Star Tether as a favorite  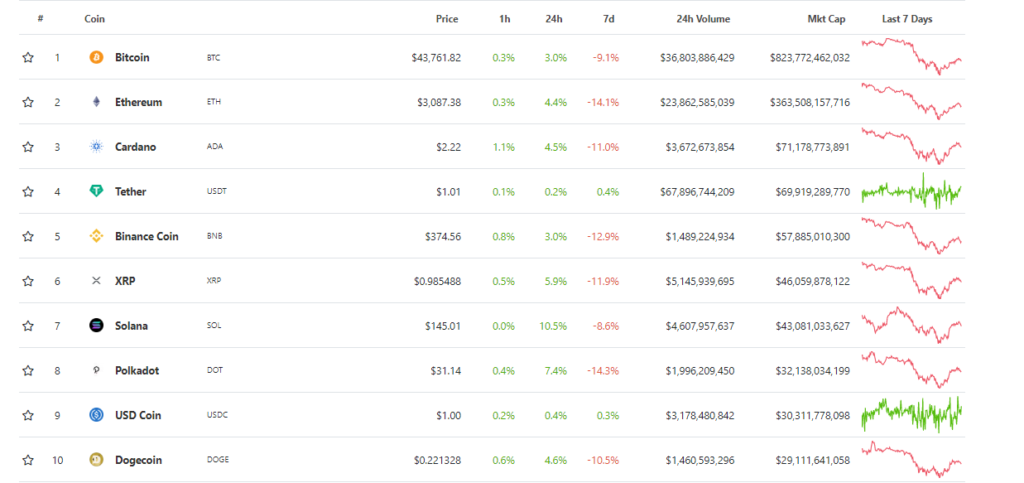28,191
